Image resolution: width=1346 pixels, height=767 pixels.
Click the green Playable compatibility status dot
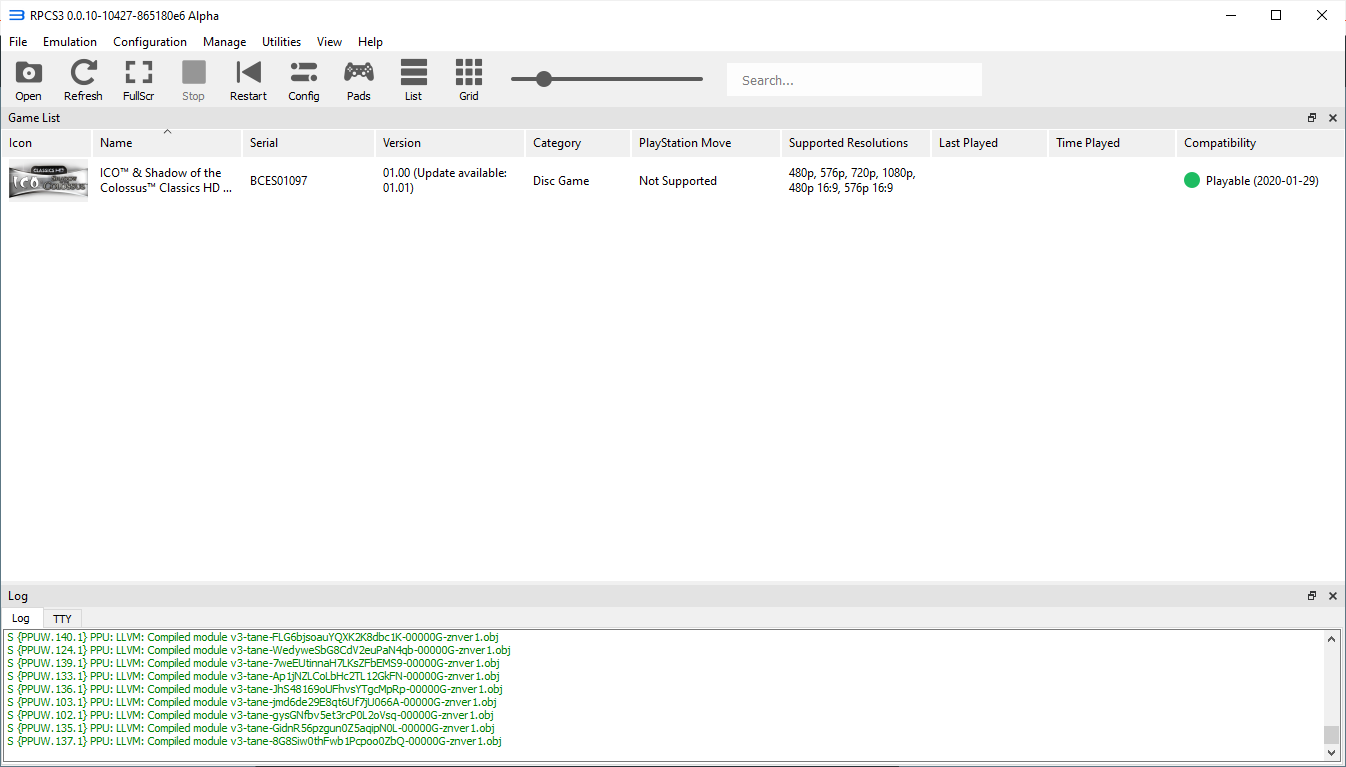[1192, 181]
